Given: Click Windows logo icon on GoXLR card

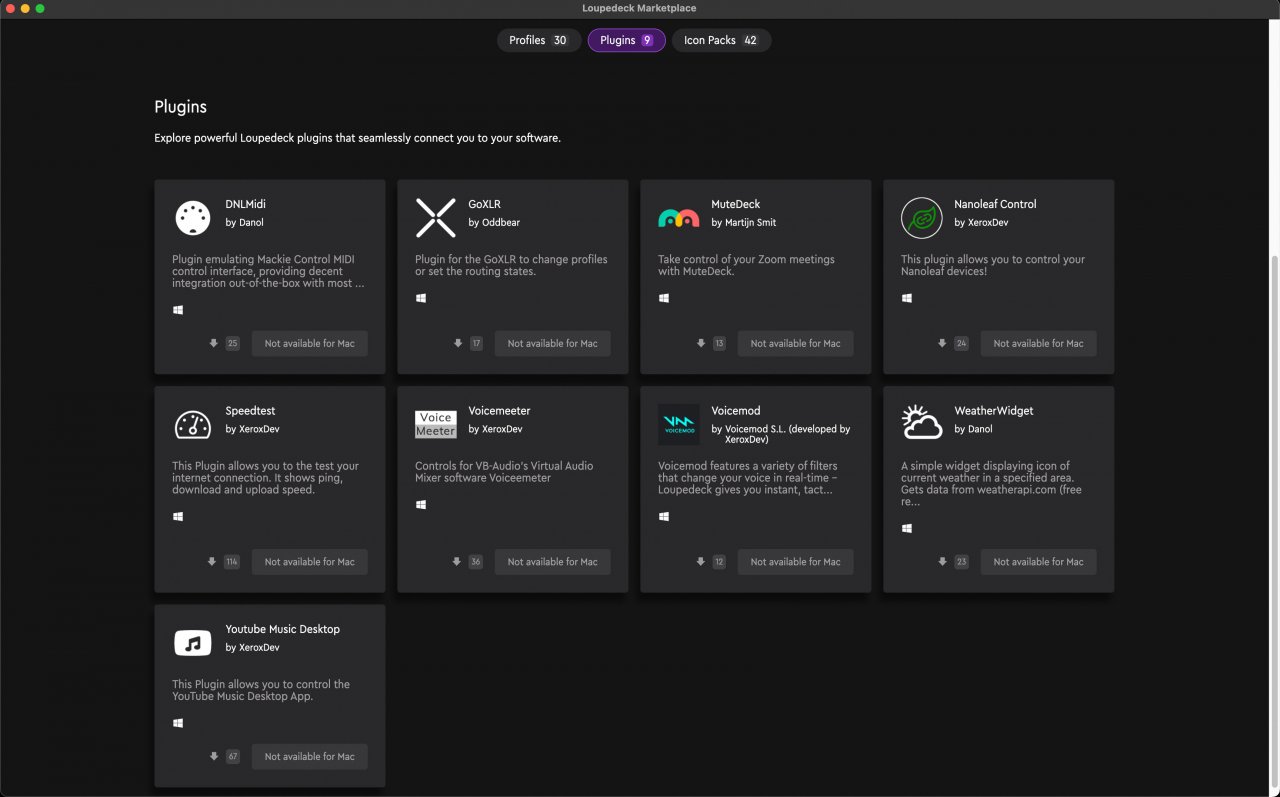Looking at the screenshot, I should pyautogui.click(x=421, y=298).
